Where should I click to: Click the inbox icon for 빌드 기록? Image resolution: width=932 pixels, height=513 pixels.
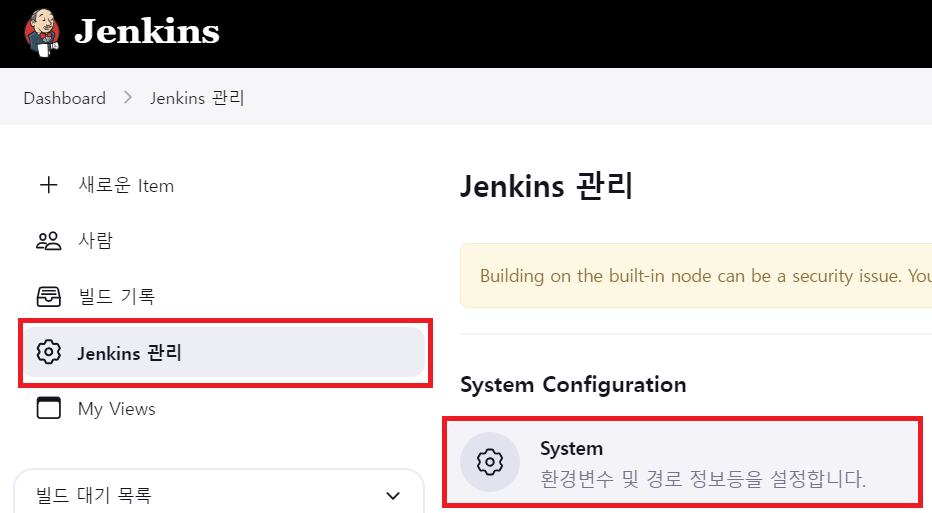pos(49,296)
